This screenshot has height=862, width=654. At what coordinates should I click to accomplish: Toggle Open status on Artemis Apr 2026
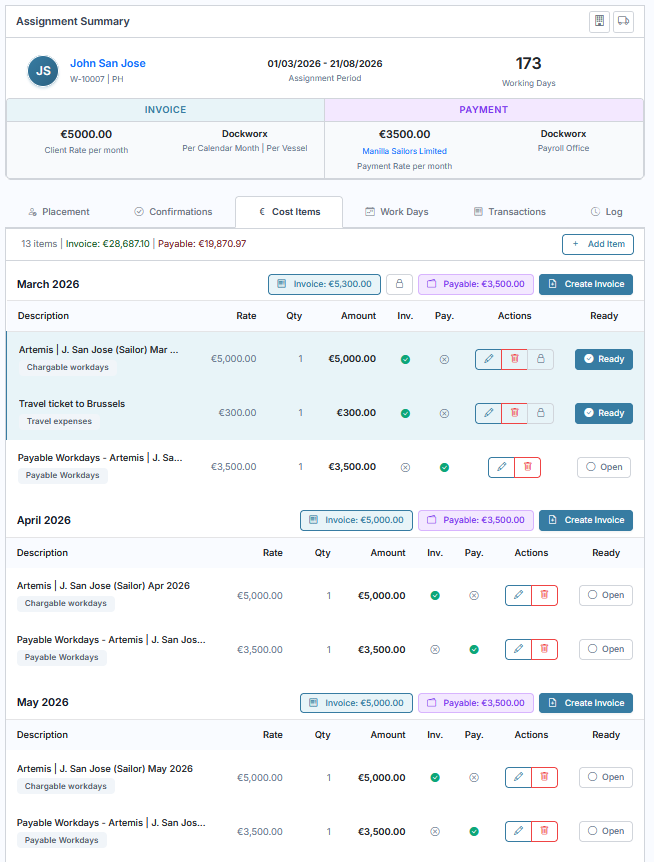tap(606, 595)
